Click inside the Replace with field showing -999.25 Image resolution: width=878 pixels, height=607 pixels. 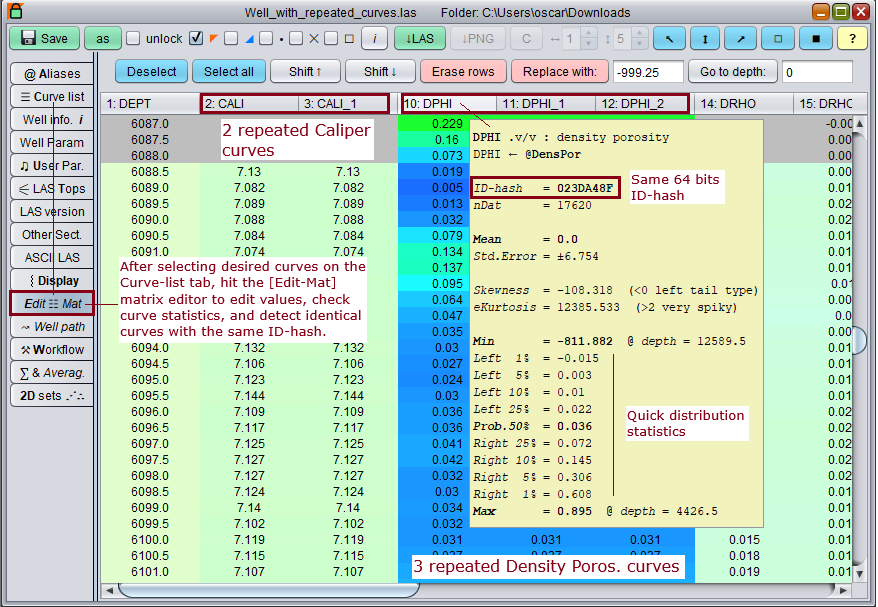(648, 72)
